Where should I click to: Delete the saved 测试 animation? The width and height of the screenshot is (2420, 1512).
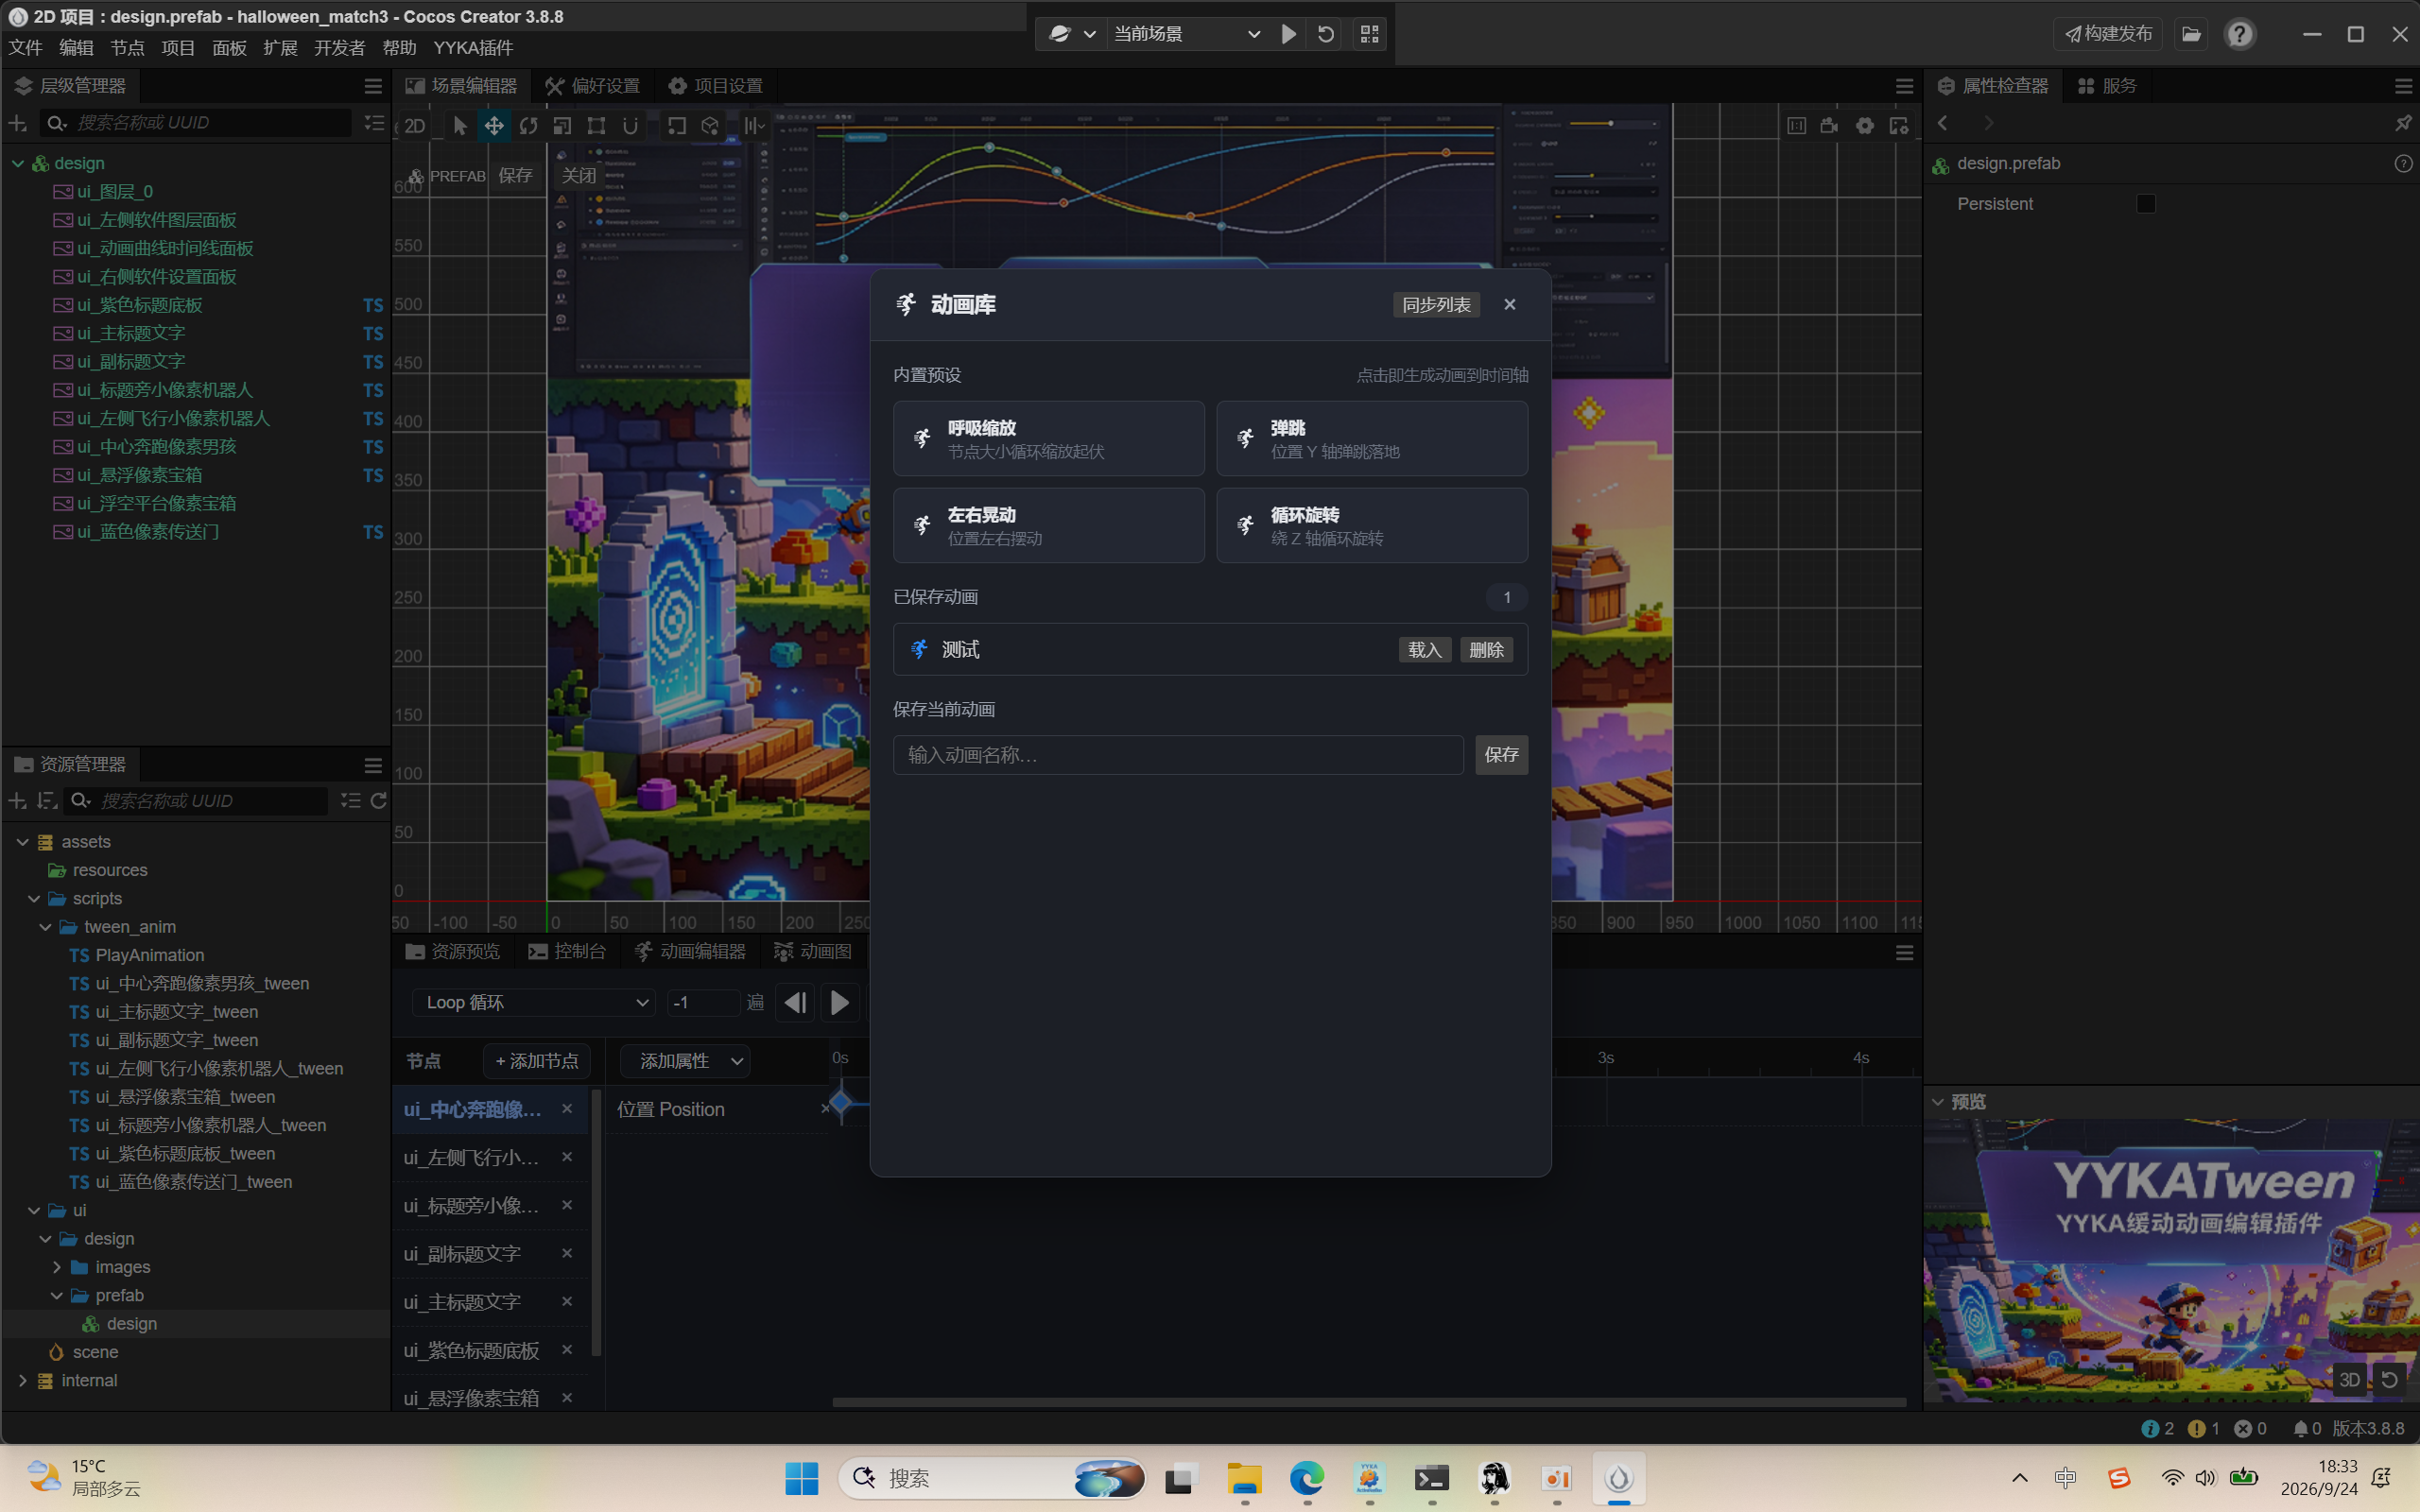click(1486, 650)
